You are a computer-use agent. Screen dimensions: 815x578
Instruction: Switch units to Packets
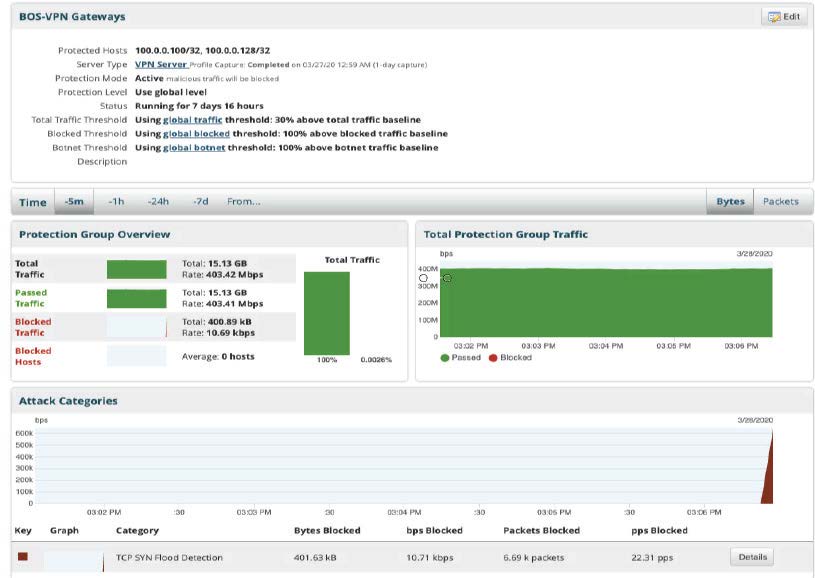[780, 201]
